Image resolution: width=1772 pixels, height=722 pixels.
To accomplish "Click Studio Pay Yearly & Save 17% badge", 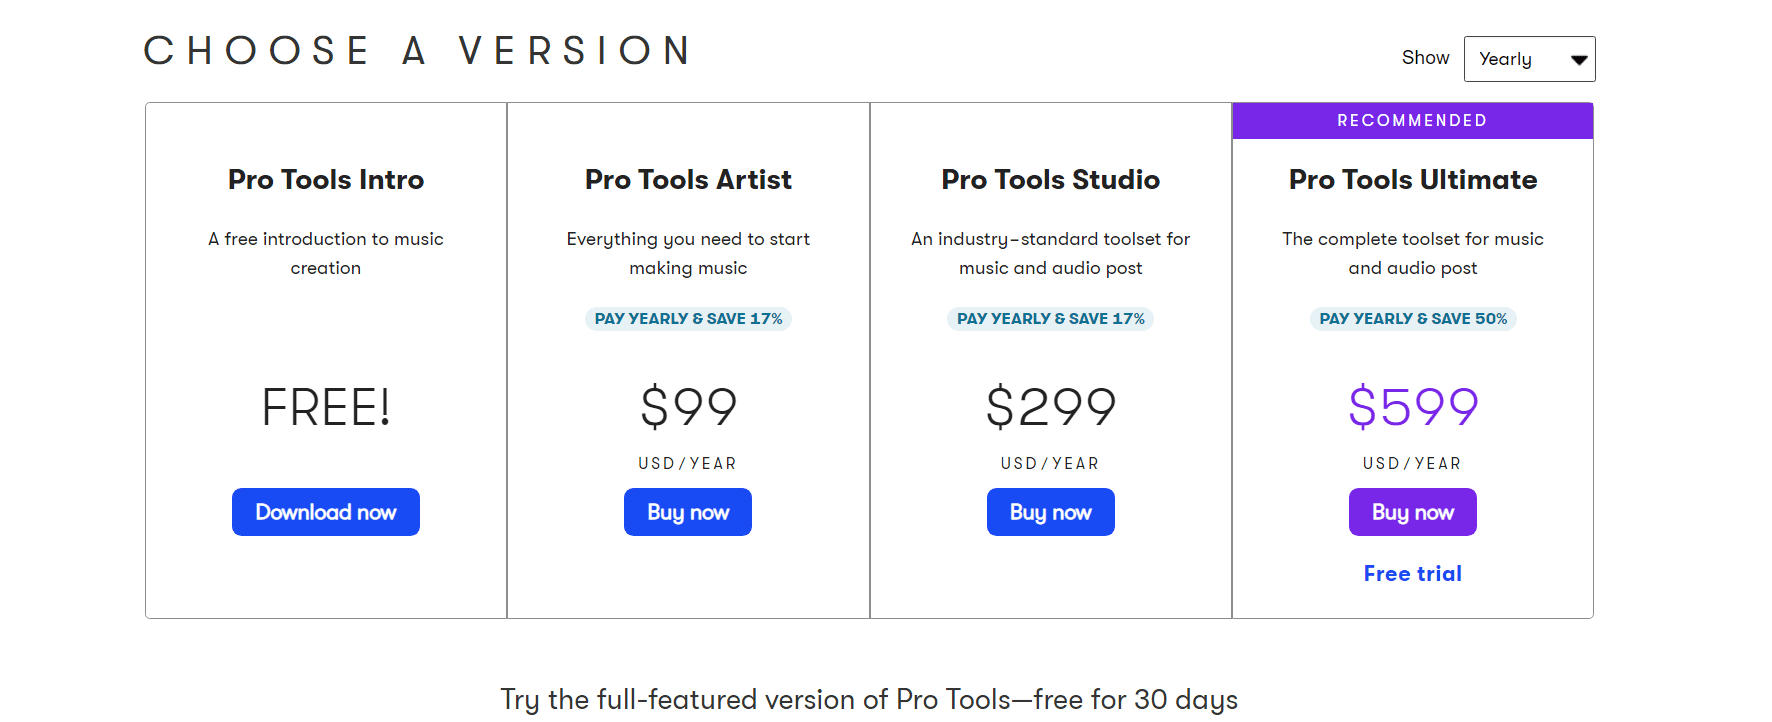I will tap(1051, 319).
